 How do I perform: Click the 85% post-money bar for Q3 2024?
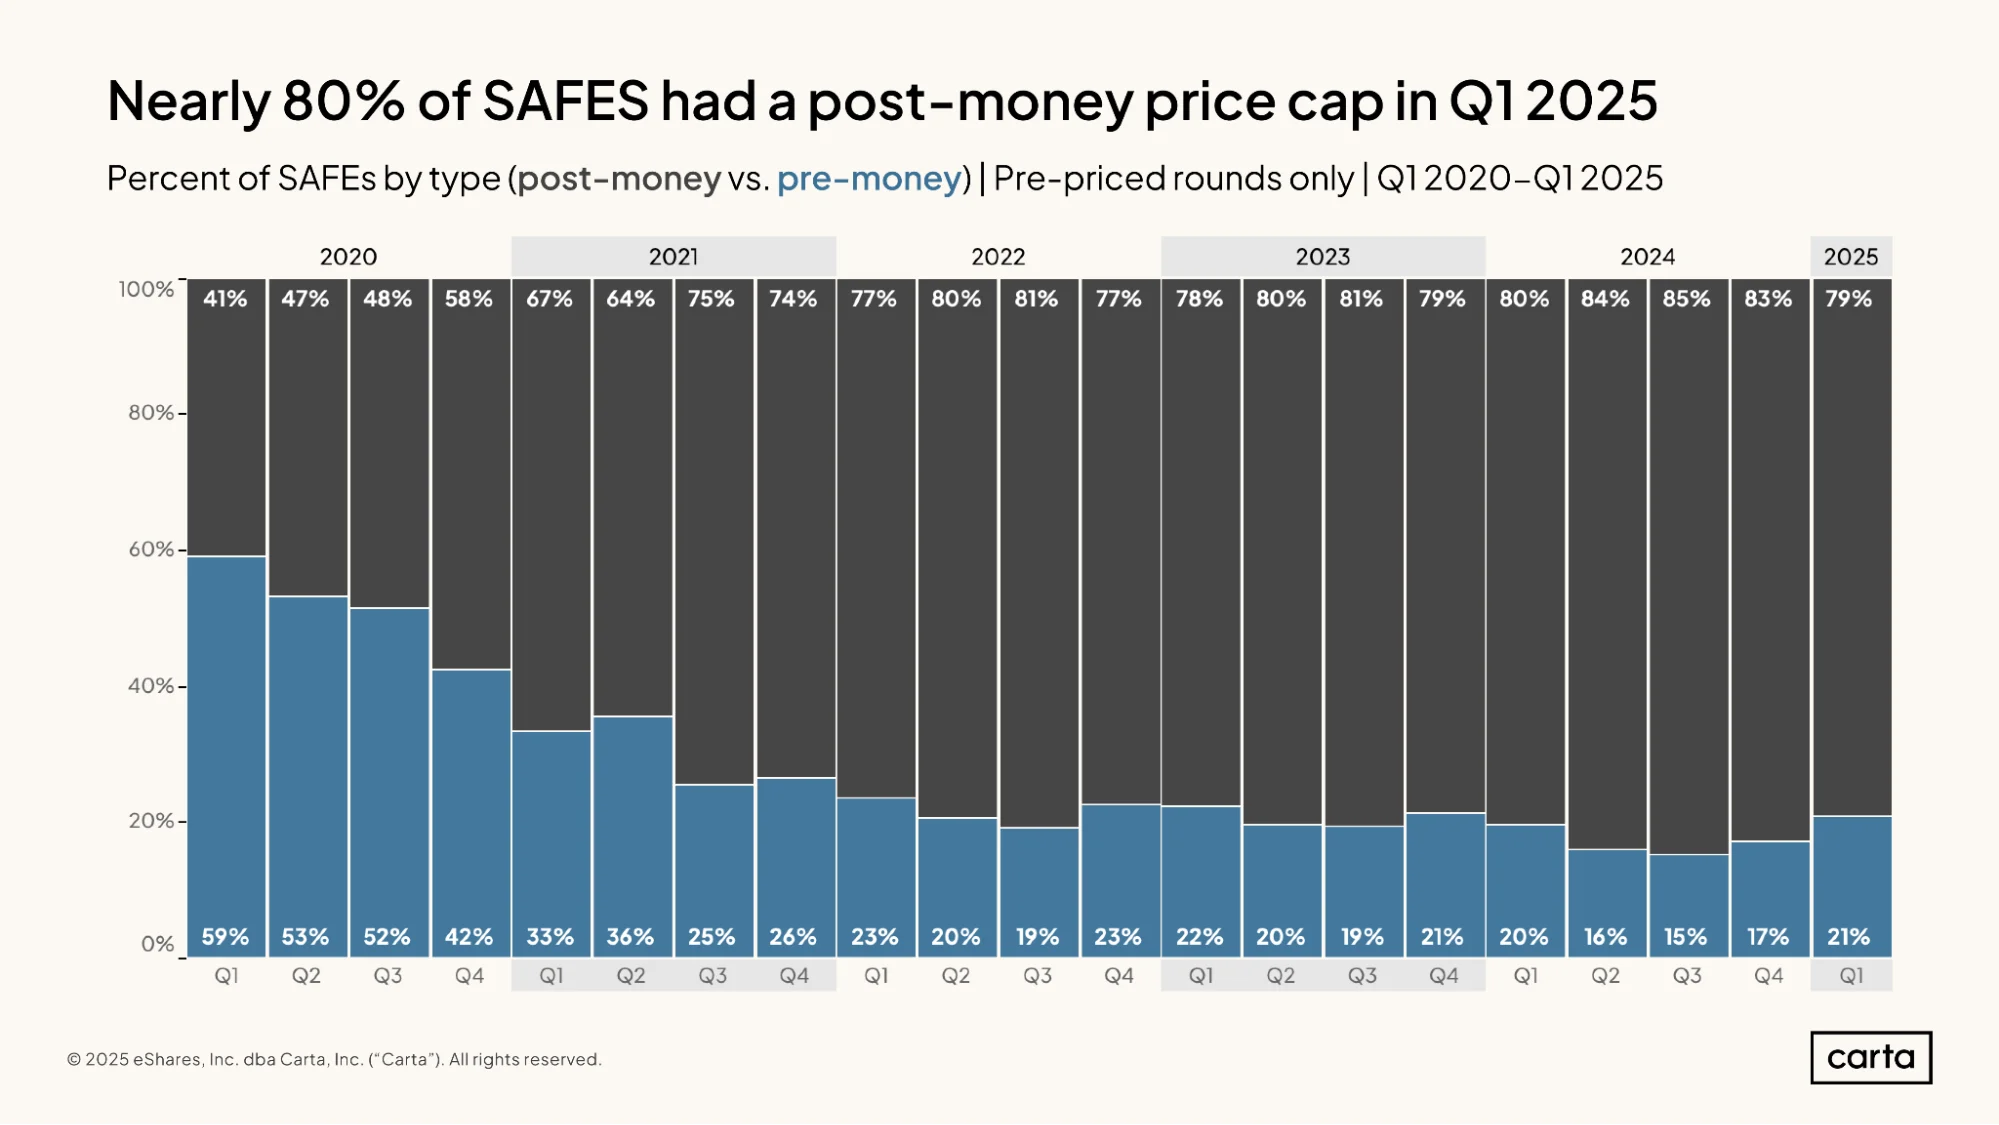tap(1688, 566)
